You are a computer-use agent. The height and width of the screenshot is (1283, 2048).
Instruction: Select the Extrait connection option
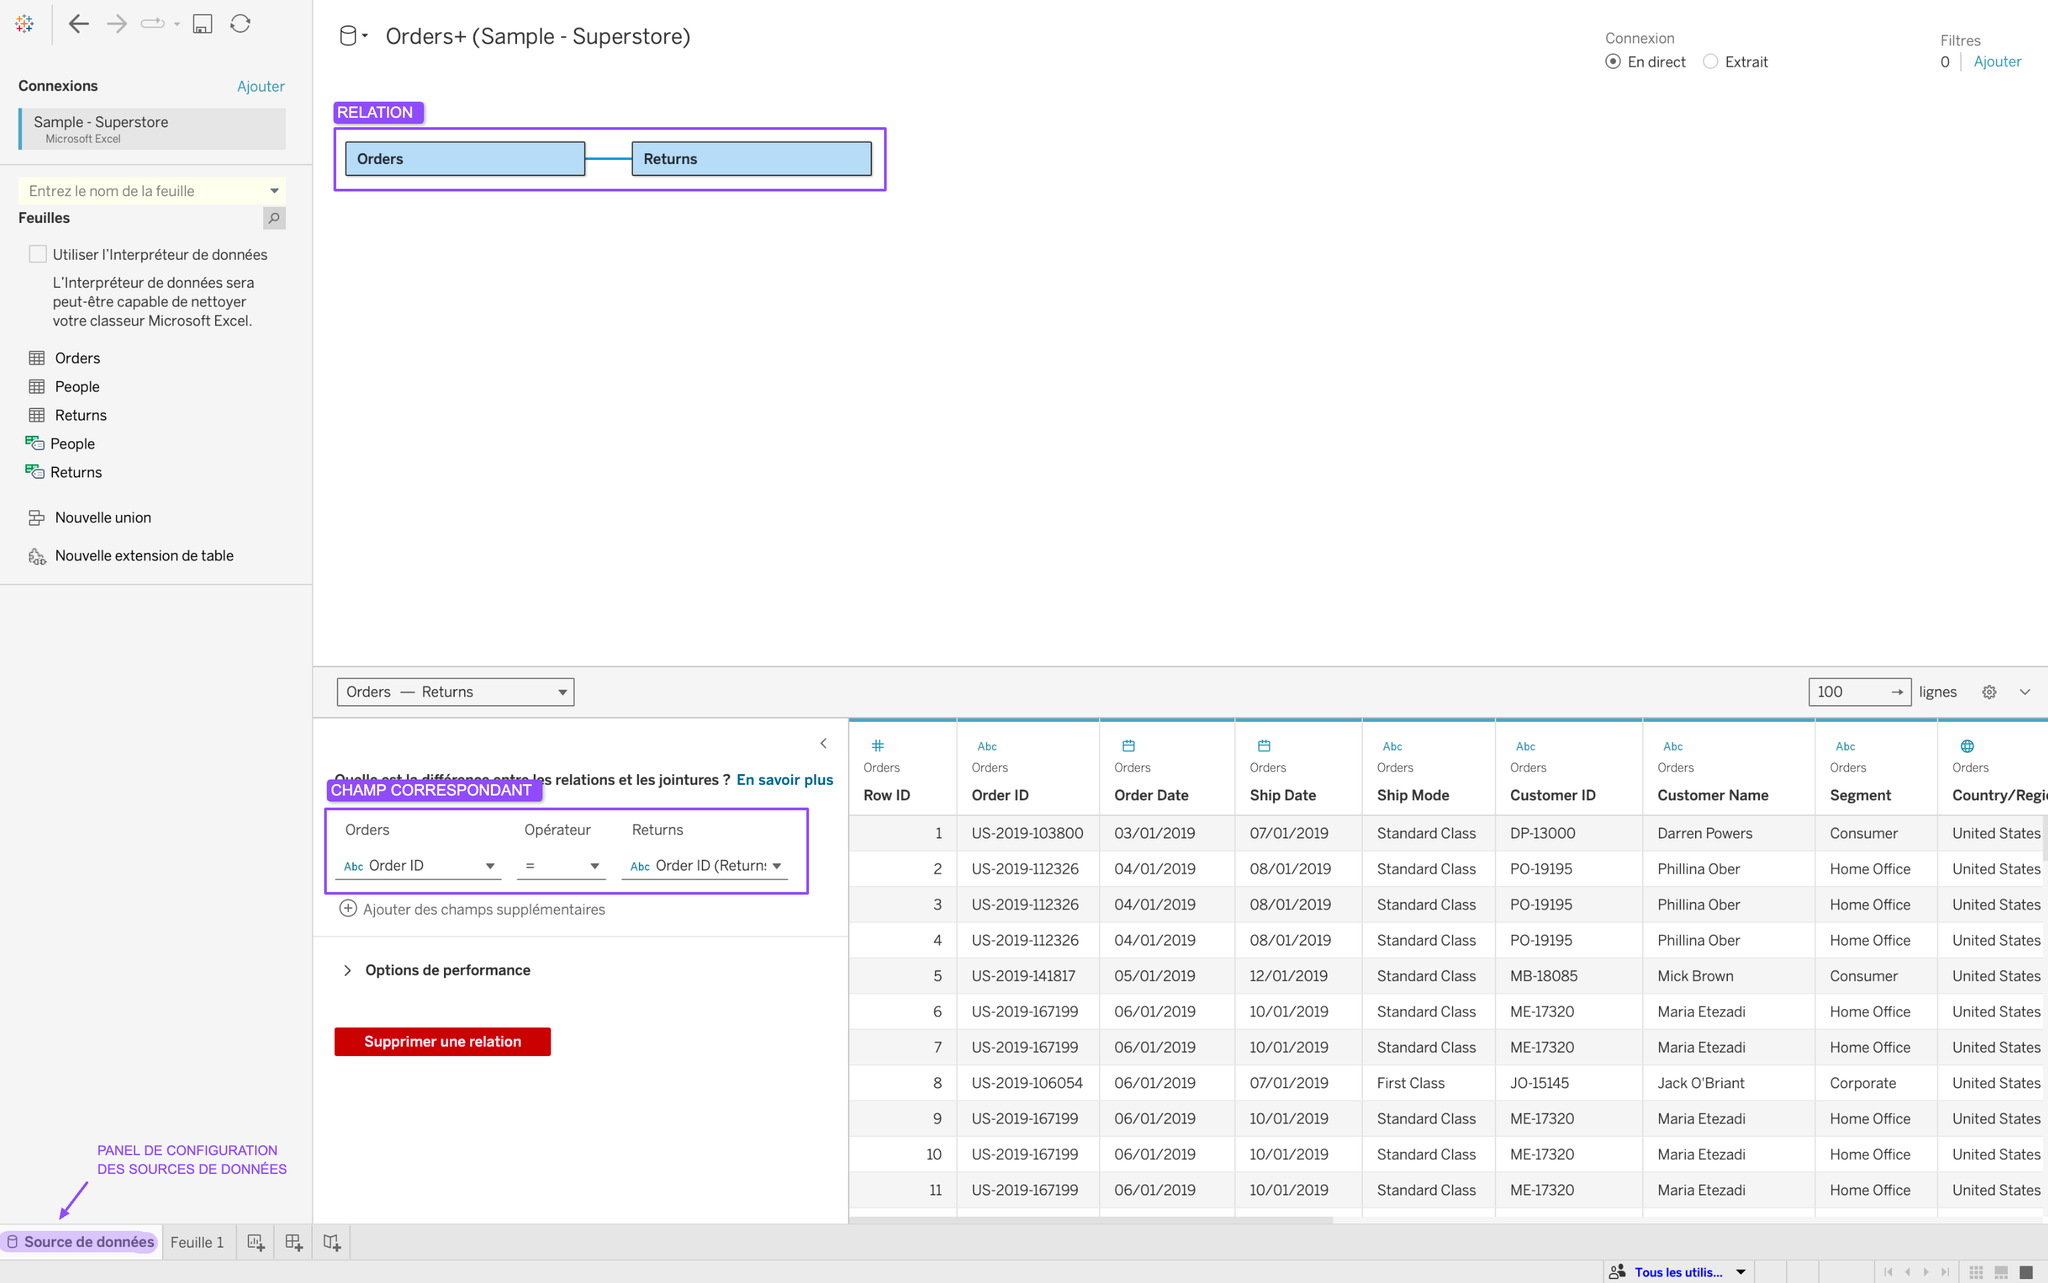(1711, 62)
